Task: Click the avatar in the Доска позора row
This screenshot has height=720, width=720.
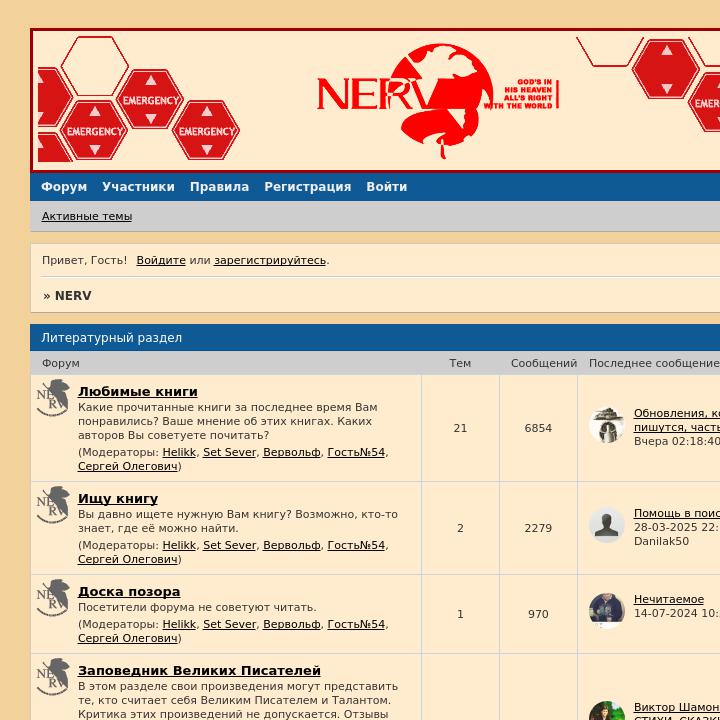Action: pos(606,611)
